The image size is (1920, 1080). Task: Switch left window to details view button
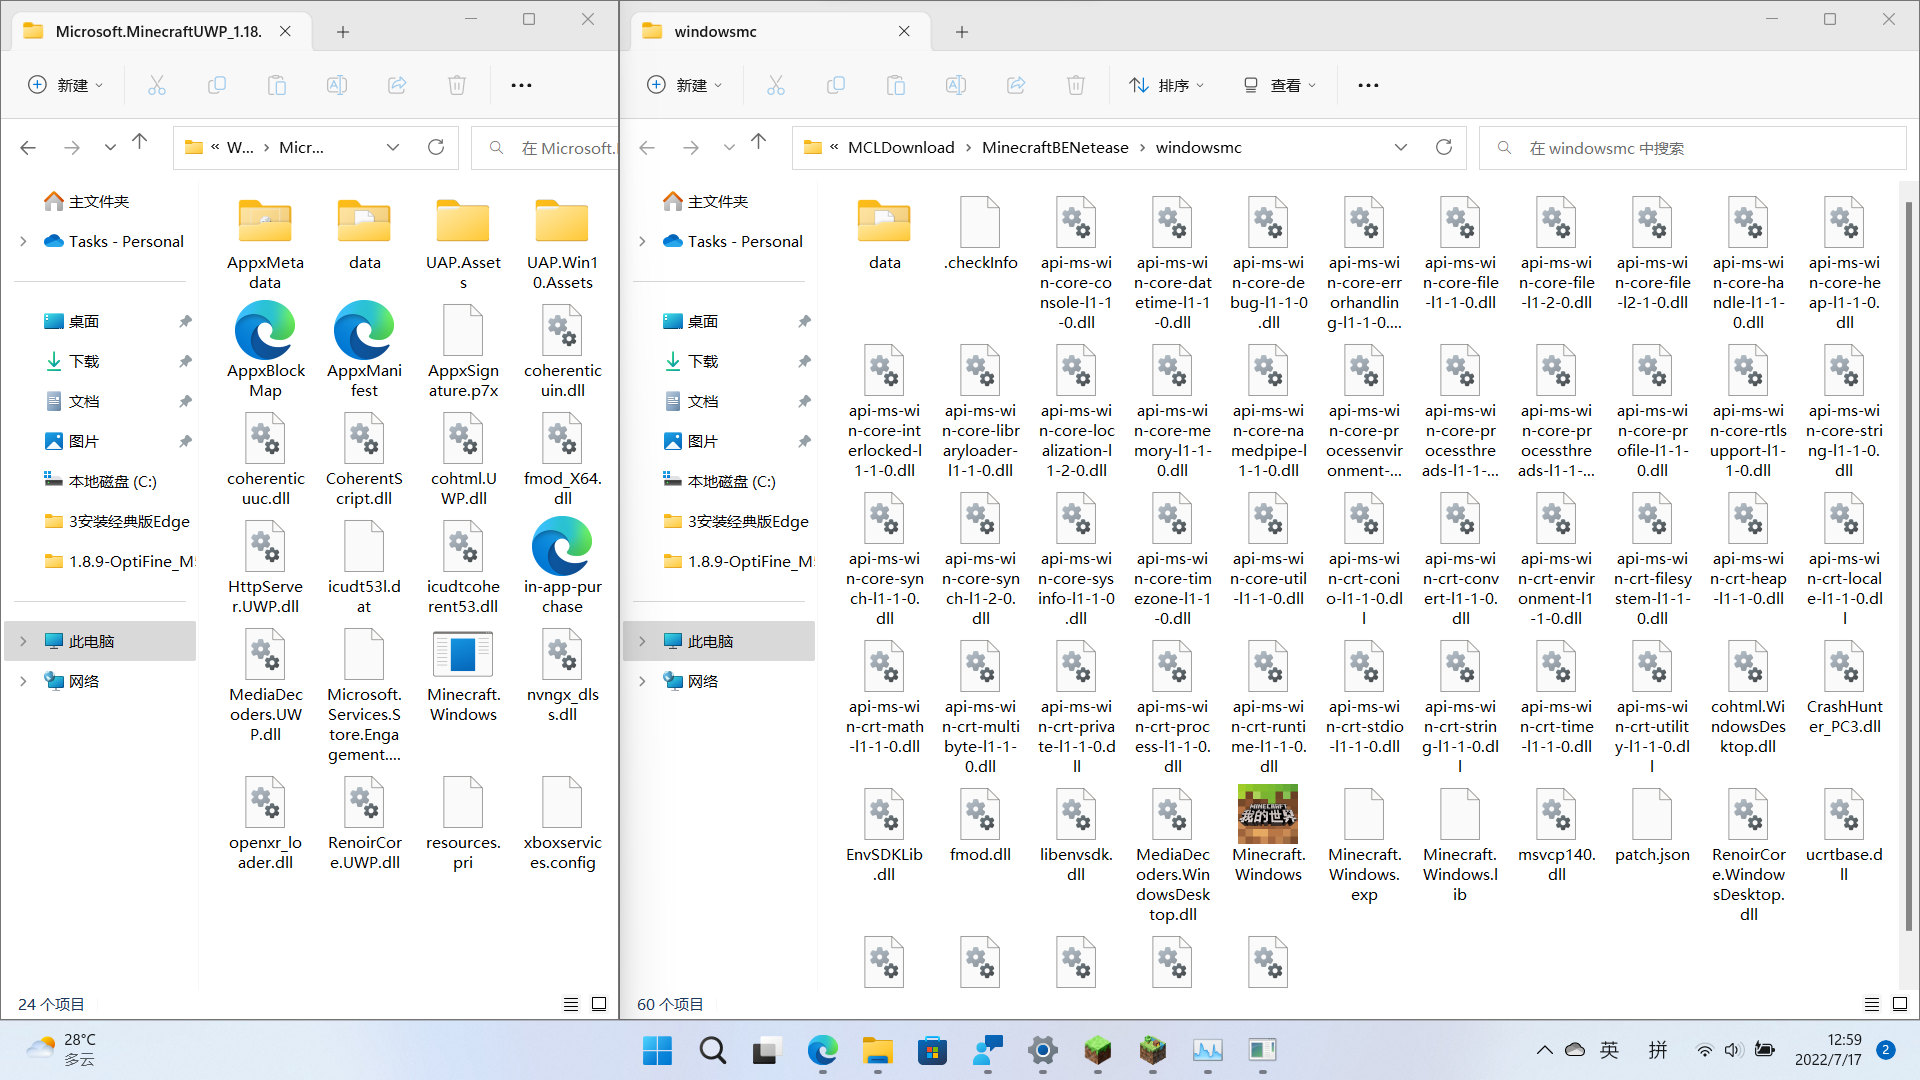tap(571, 1004)
